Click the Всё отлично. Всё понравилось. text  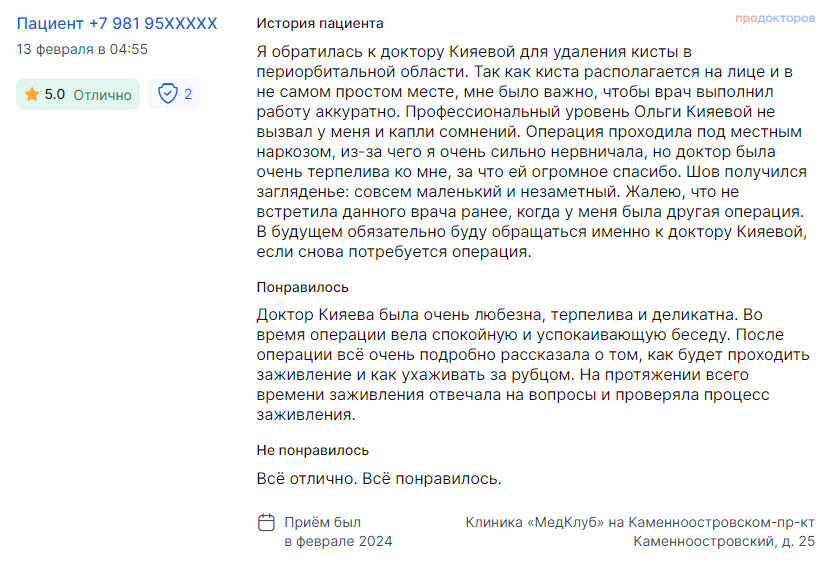[379, 478]
